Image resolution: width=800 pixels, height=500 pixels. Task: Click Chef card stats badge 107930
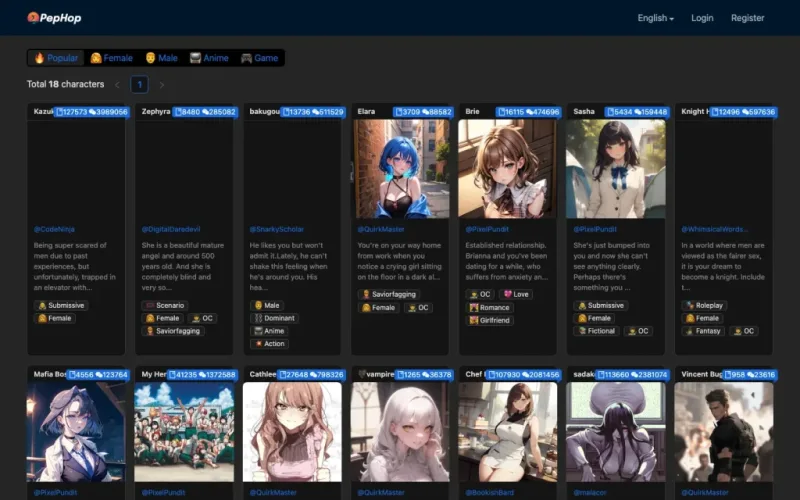coord(523,375)
